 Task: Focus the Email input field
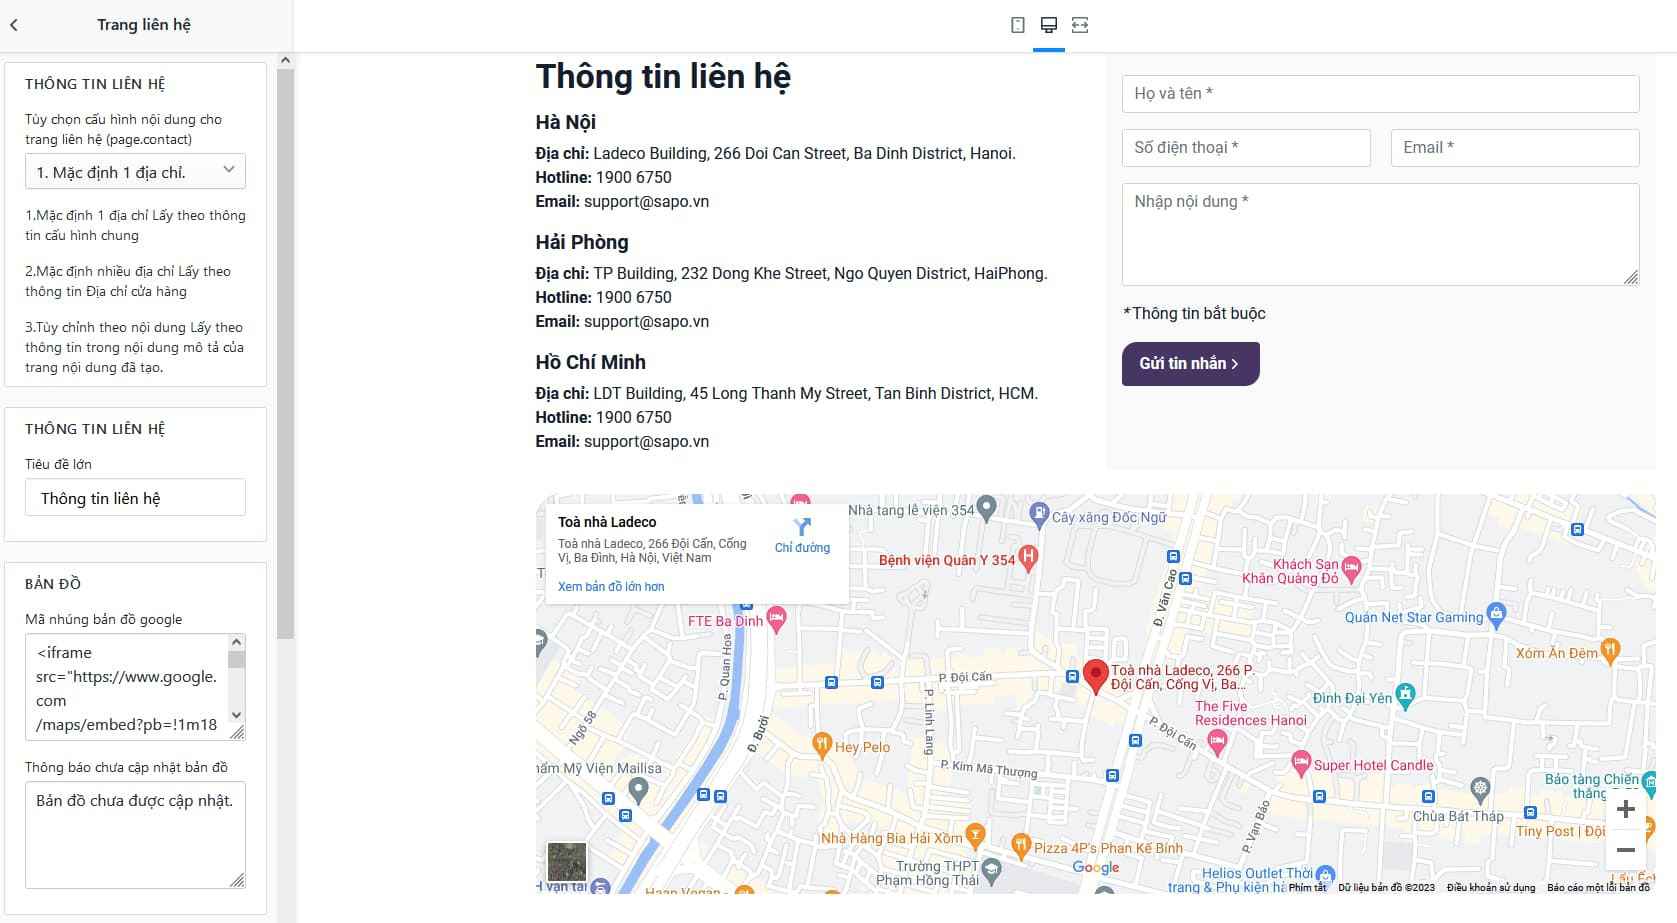tap(1514, 148)
